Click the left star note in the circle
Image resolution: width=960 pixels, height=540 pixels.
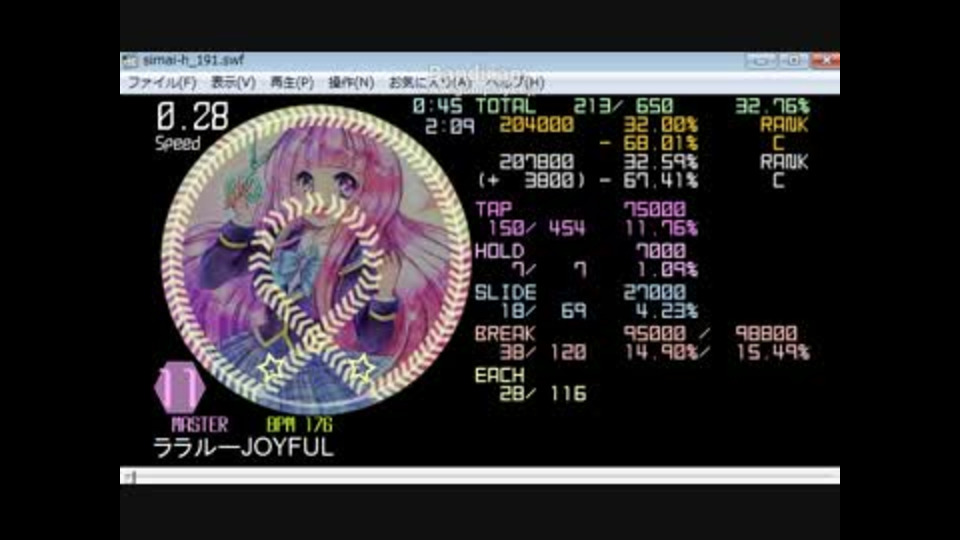(272, 369)
